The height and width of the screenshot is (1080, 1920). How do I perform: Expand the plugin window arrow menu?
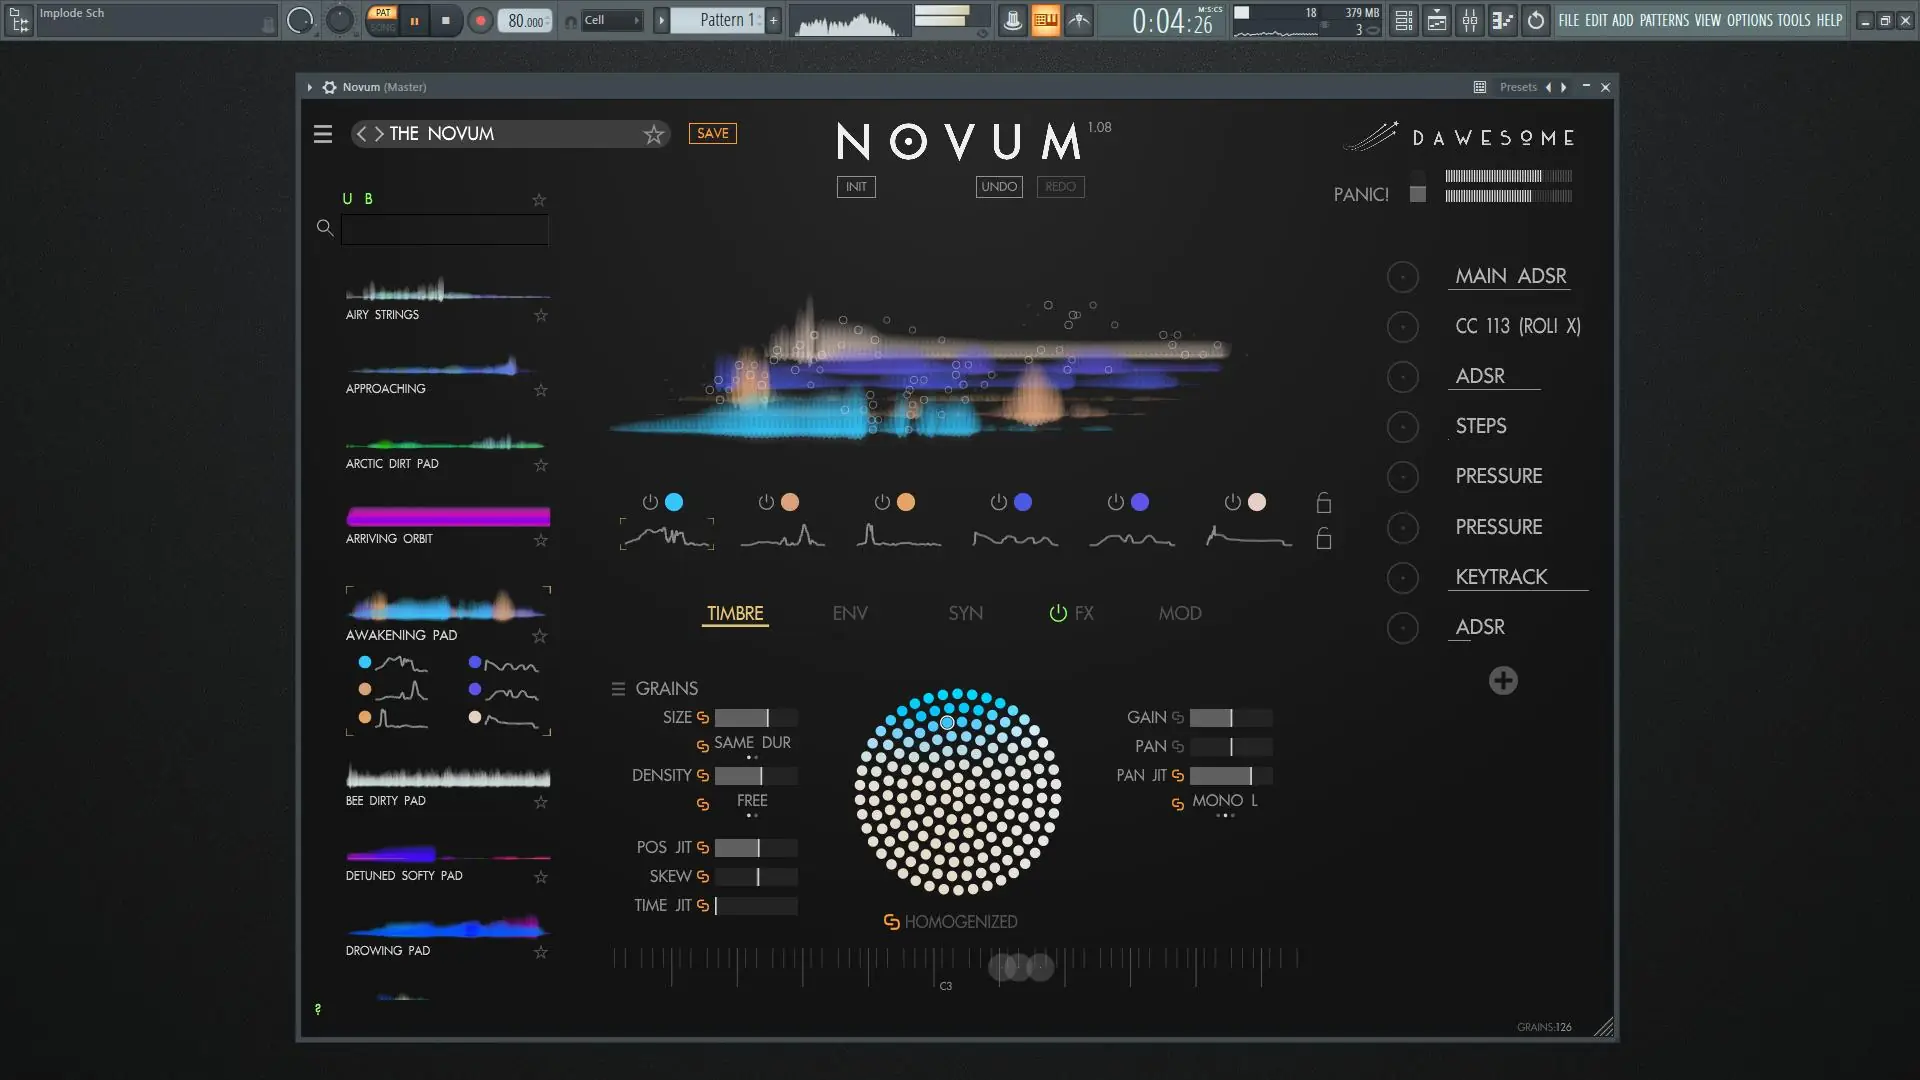coord(310,87)
